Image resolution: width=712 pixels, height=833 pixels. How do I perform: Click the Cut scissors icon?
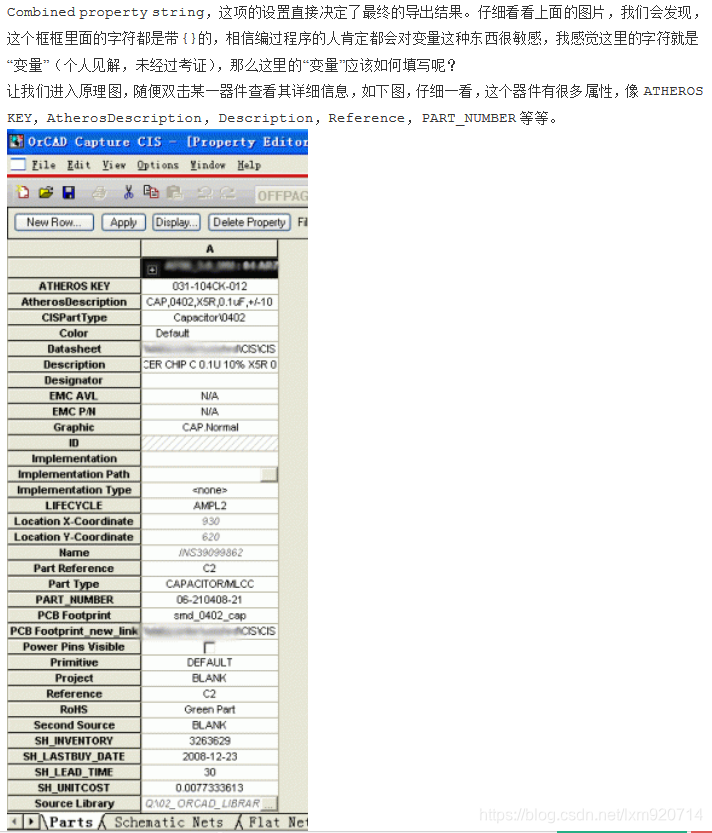(128, 192)
